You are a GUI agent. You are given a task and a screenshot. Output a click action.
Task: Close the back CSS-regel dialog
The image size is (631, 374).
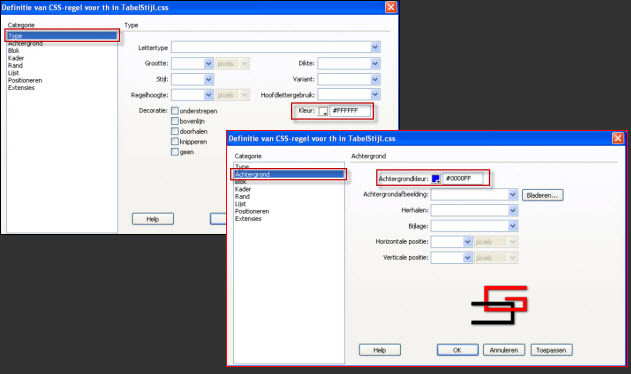(391, 7)
